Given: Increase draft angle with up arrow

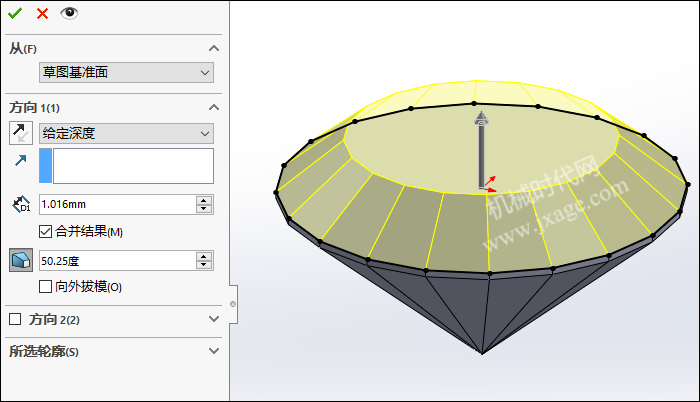Looking at the screenshot, I should tap(204, 256).
